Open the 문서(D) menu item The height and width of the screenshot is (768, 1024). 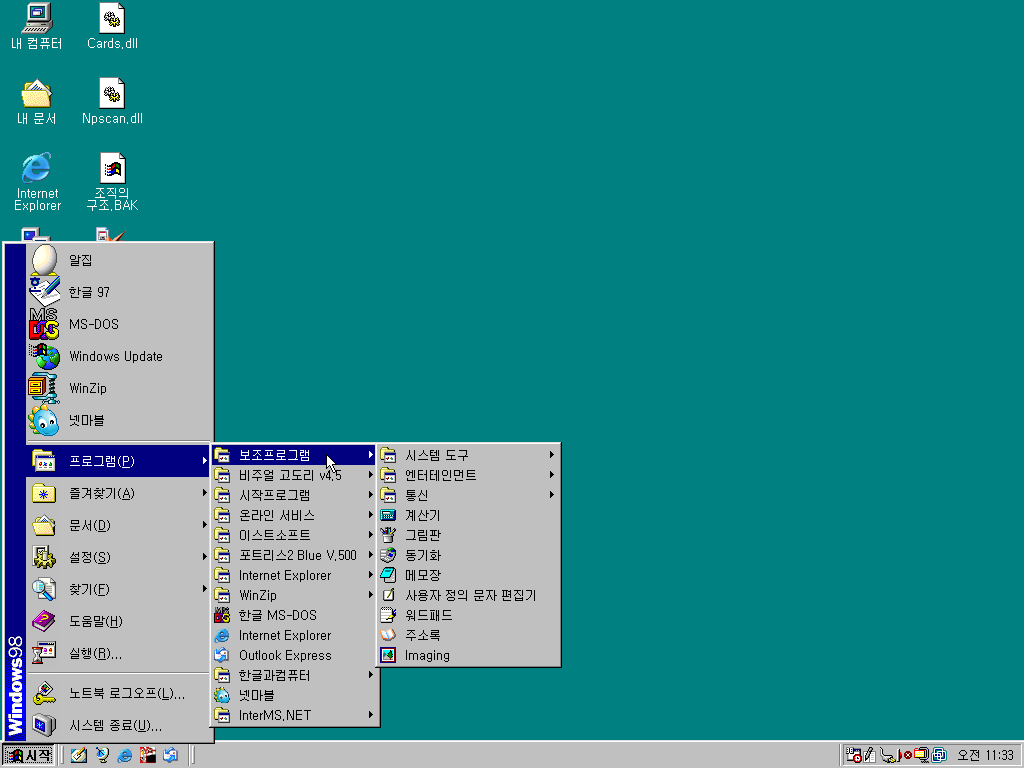click(x=120, y=525)
